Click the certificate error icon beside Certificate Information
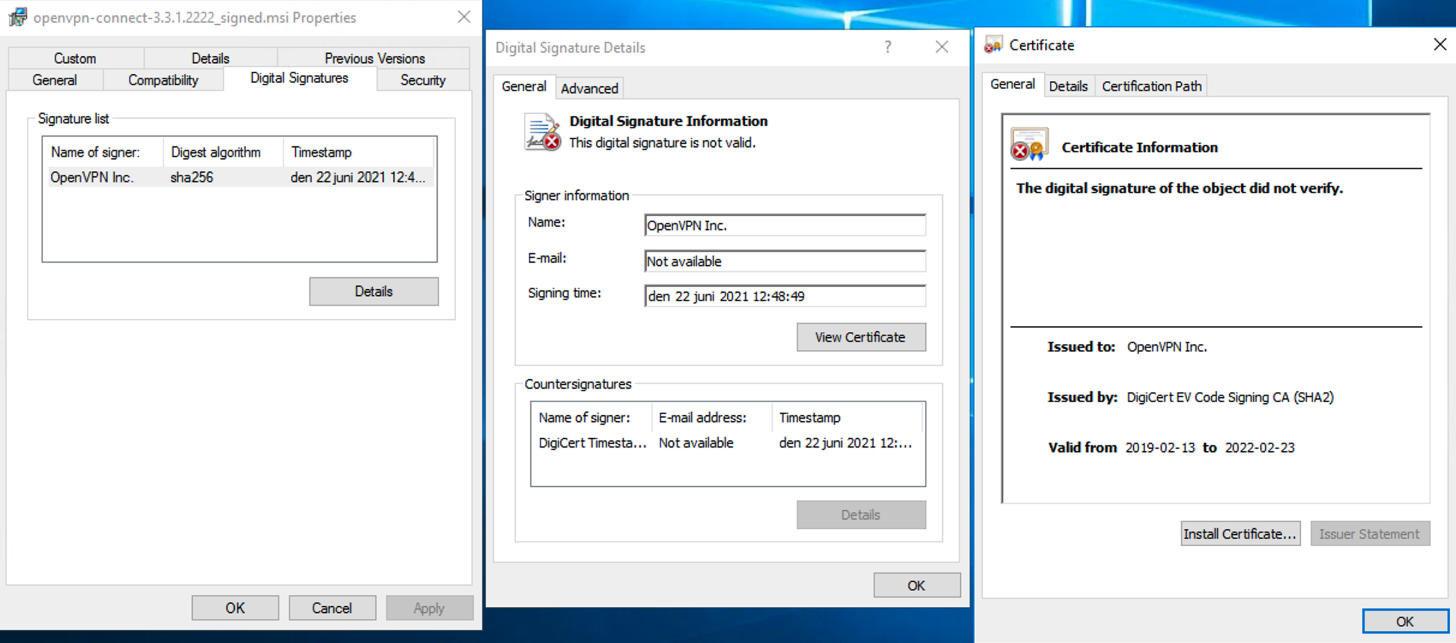Image resolution: width=1456 pixels, height=643 pixels. (x=1029, y=145)
